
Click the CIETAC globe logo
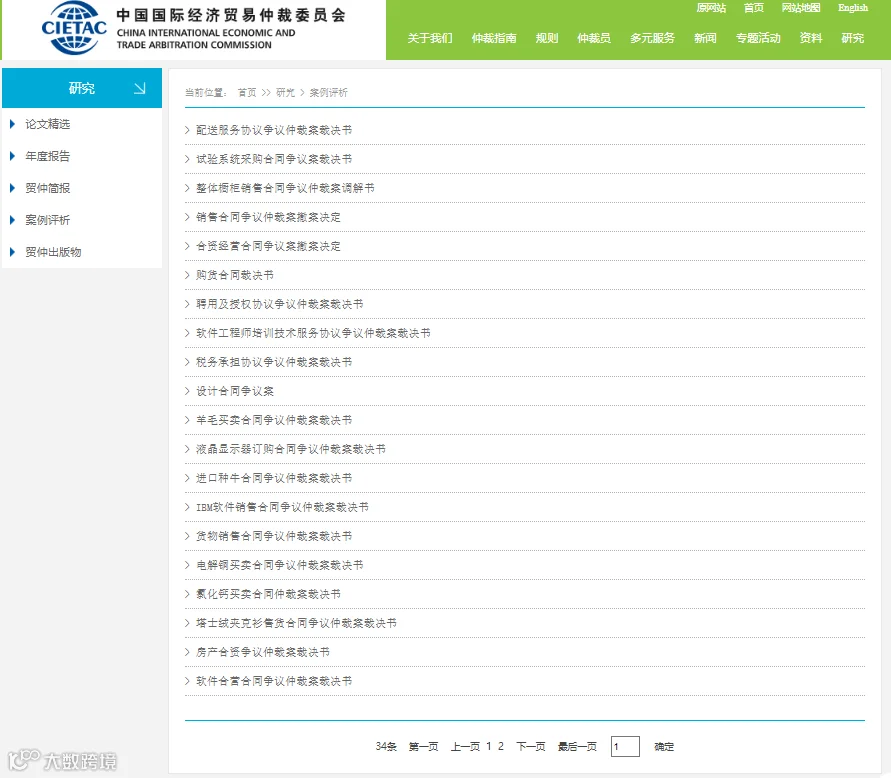74,28
